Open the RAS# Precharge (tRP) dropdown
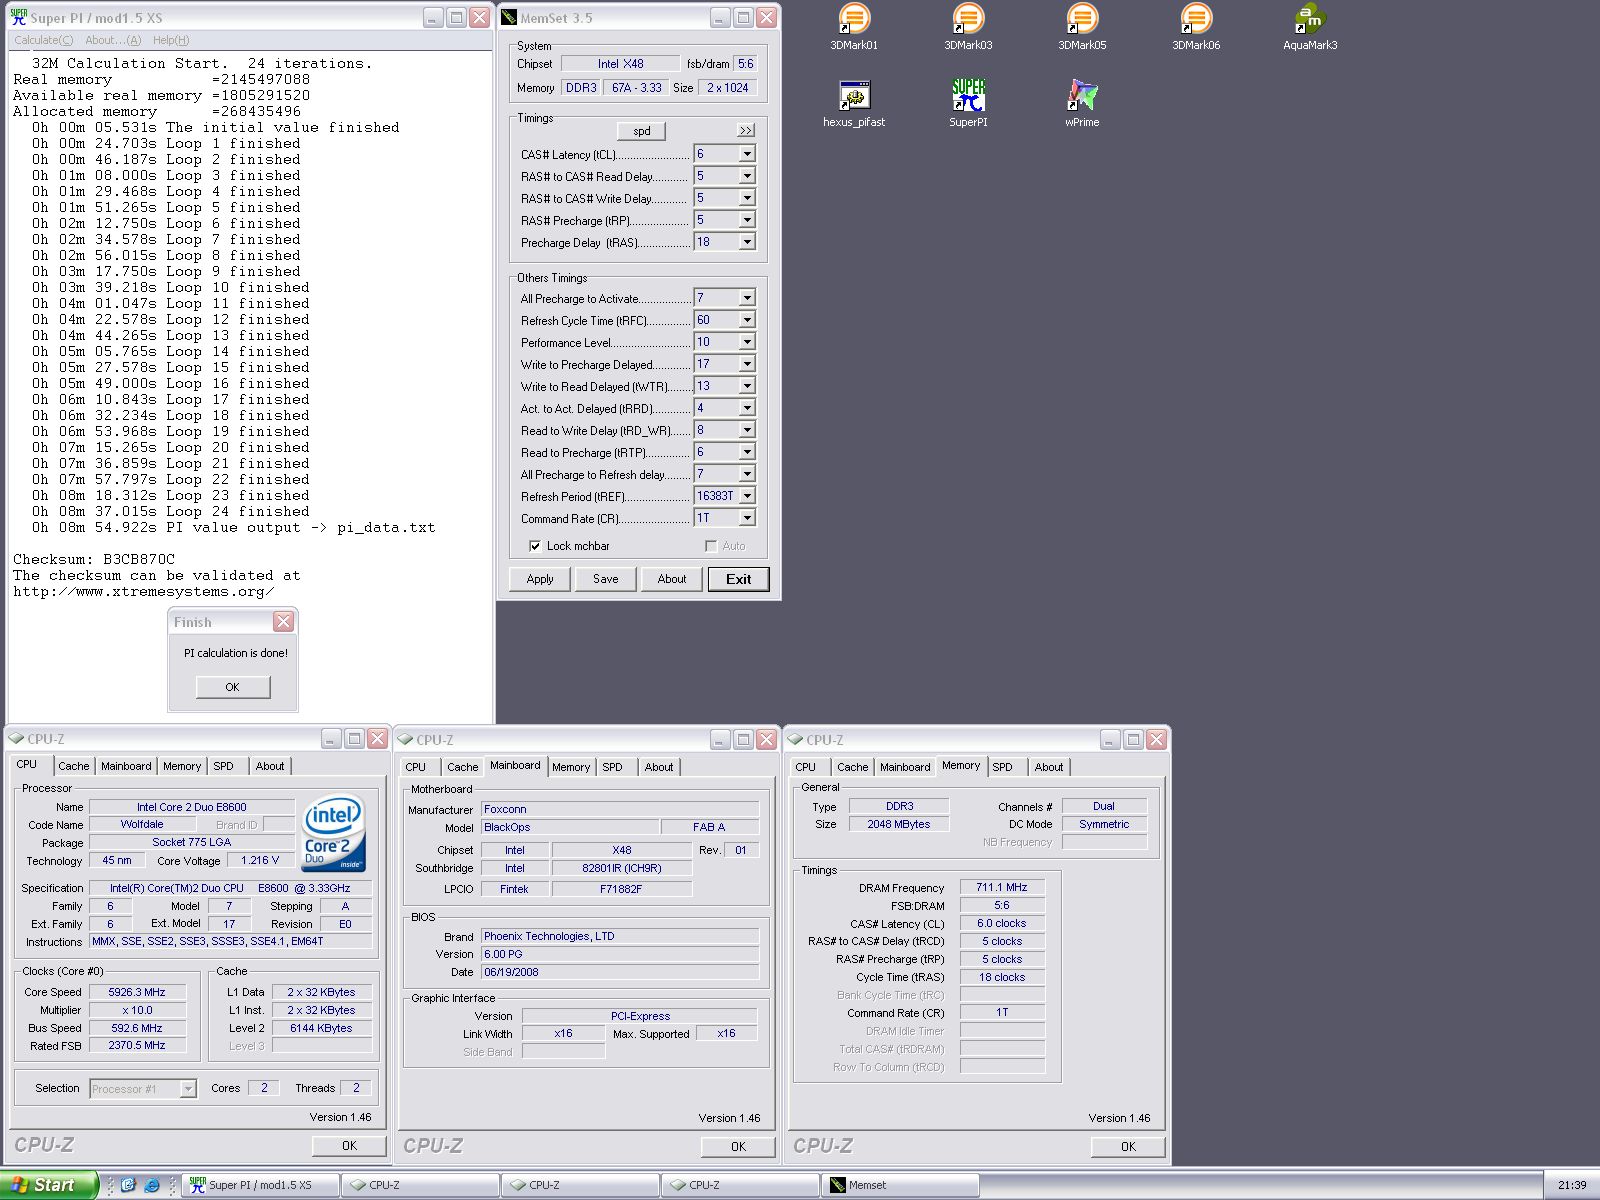This screenshot has height=1200, width=1600. (x=747, y=220)
